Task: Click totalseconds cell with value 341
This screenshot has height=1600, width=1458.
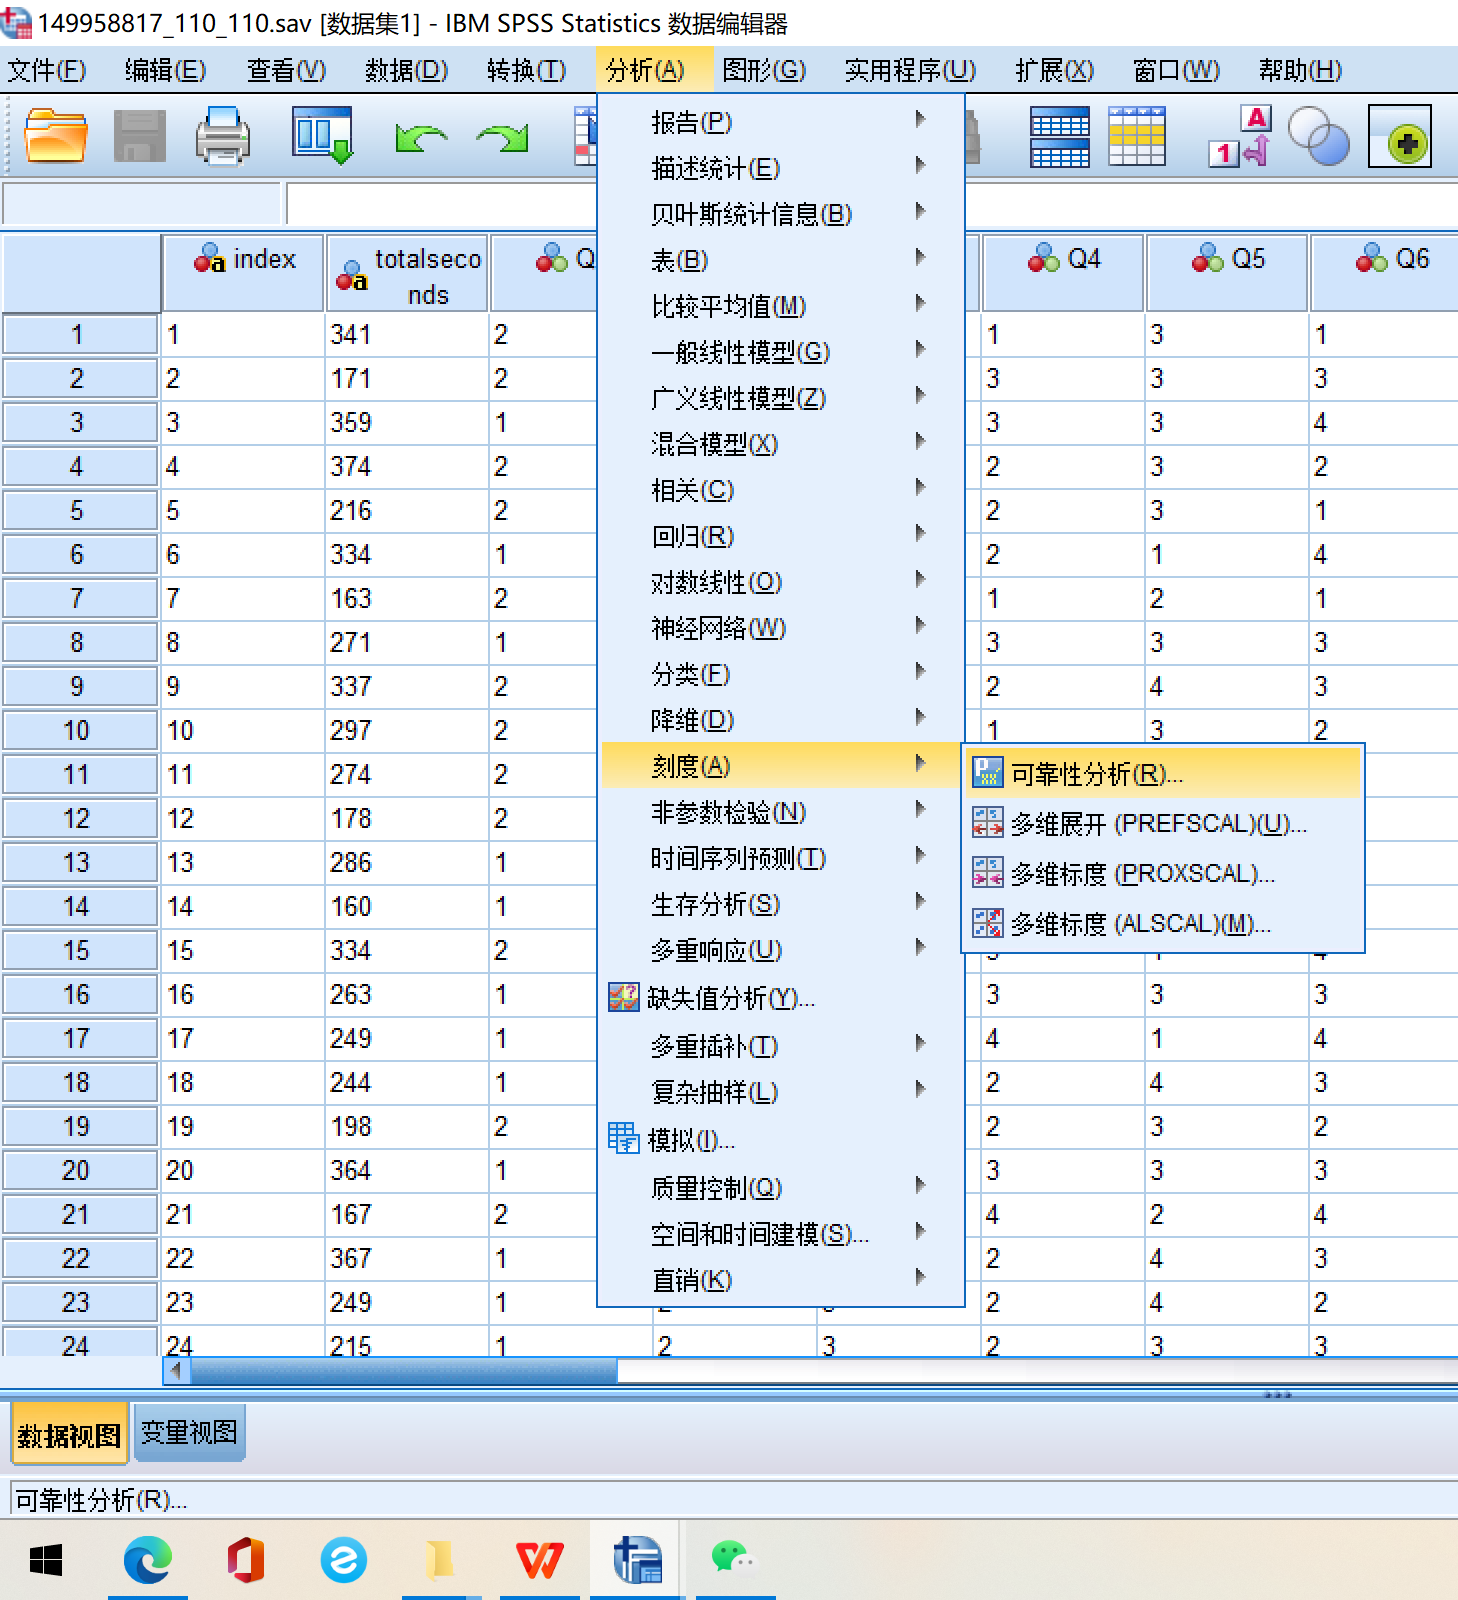Action: [407, 334]
